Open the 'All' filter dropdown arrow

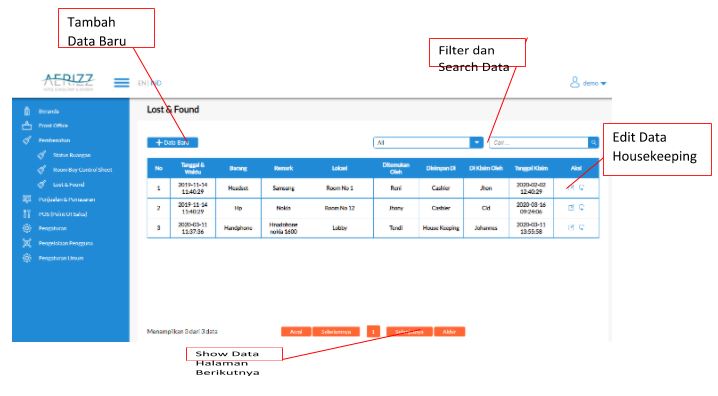pyautogui.click(x=477, y=143)
